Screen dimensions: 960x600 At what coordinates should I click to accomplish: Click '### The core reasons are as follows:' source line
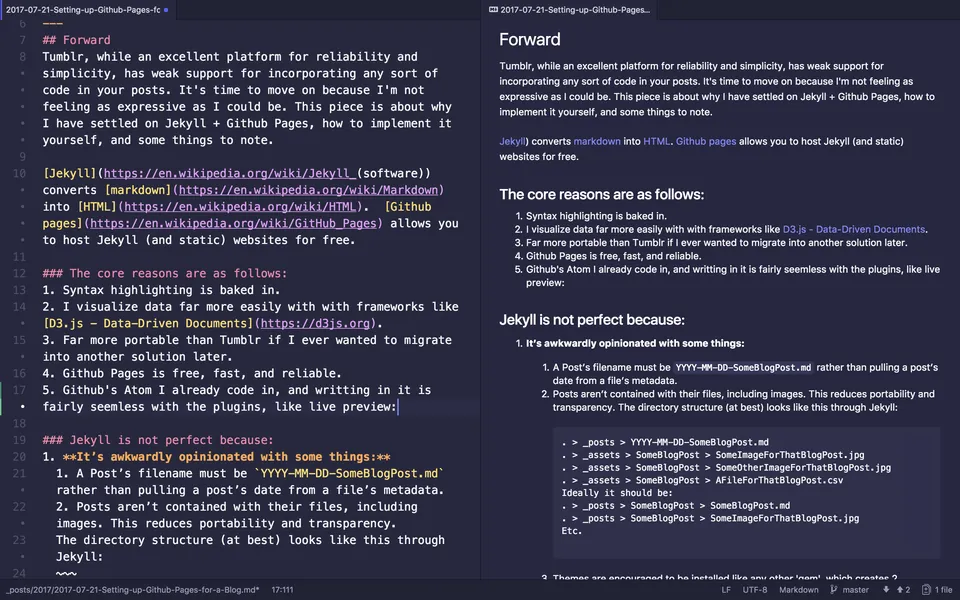click(165, 273)
